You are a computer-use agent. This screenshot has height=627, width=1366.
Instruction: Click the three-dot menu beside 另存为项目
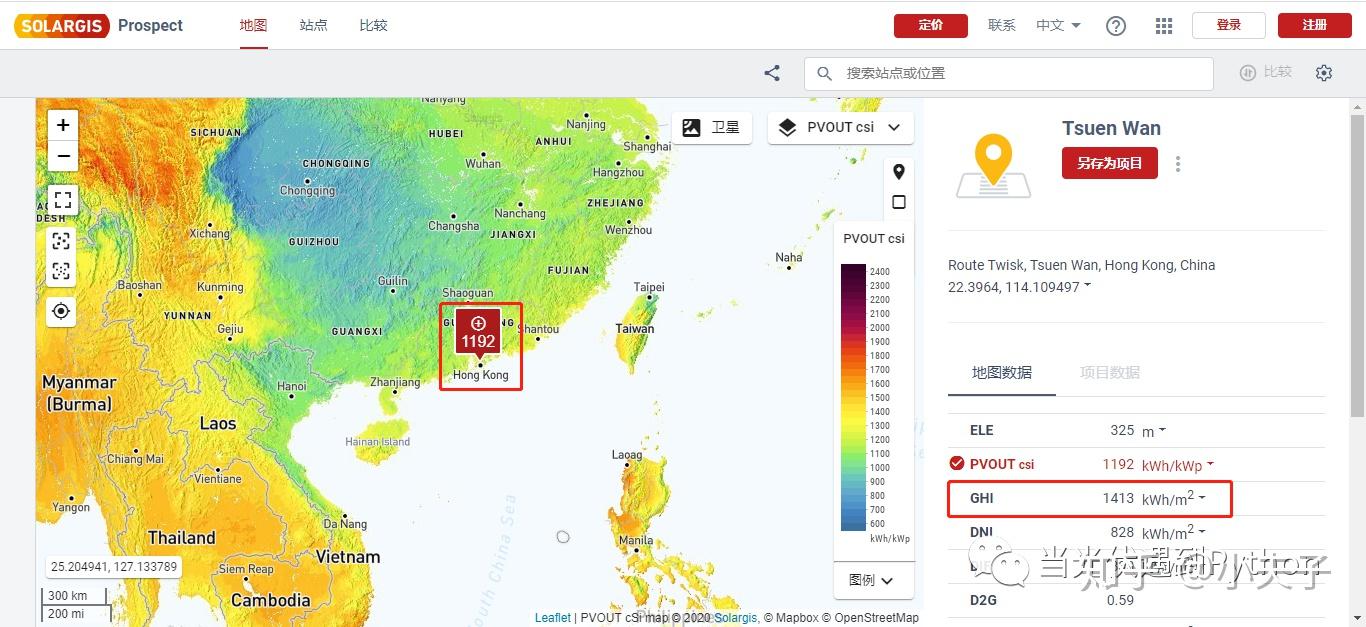(x=1178, y=163)
